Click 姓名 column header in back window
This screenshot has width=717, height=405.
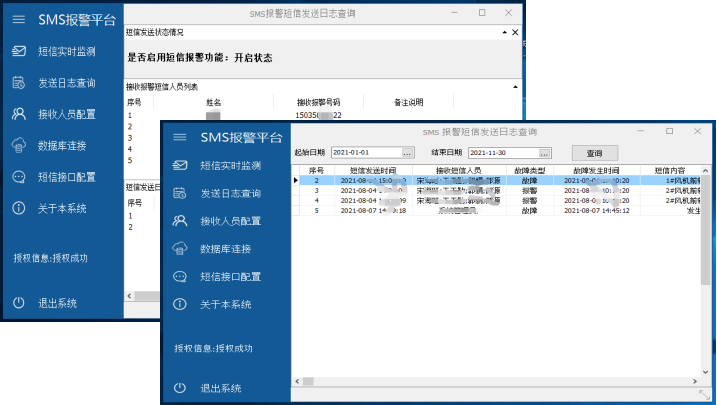214,102
